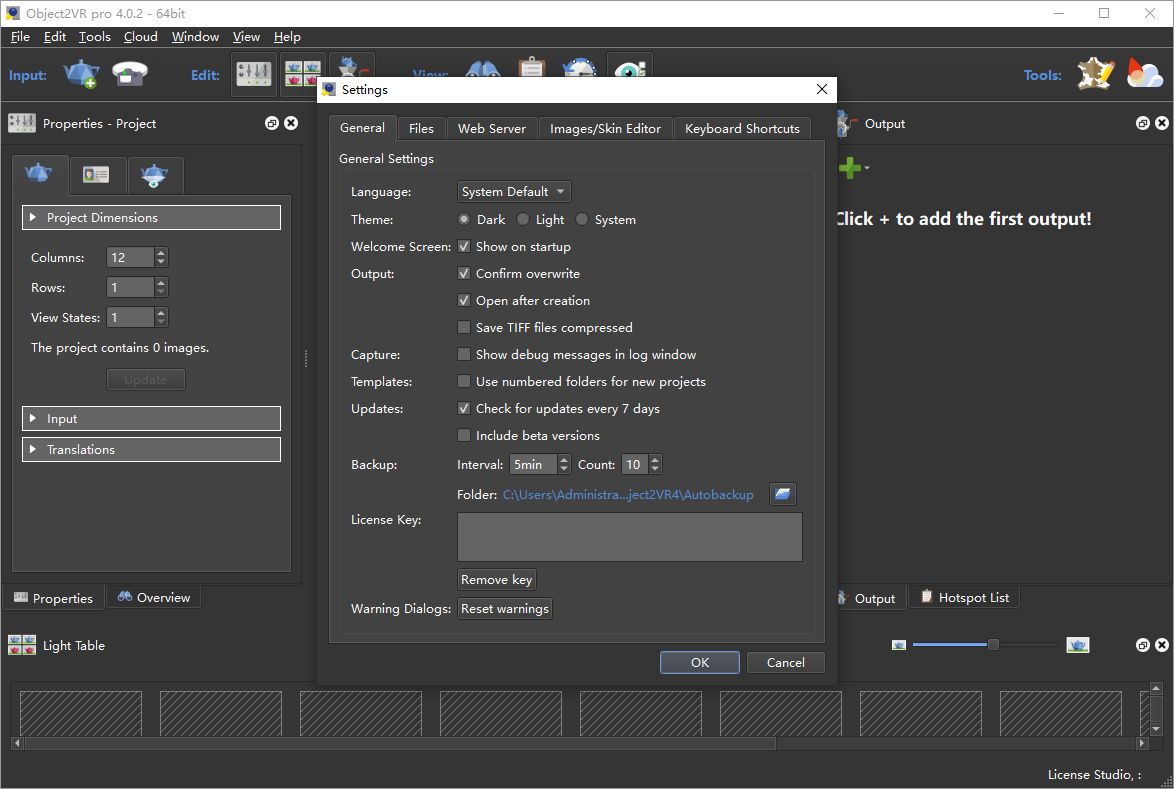This screenshot has width=1174, height=789.
Task: Toggle Confirm overwrite checkbox
Action: pos(464,273)
